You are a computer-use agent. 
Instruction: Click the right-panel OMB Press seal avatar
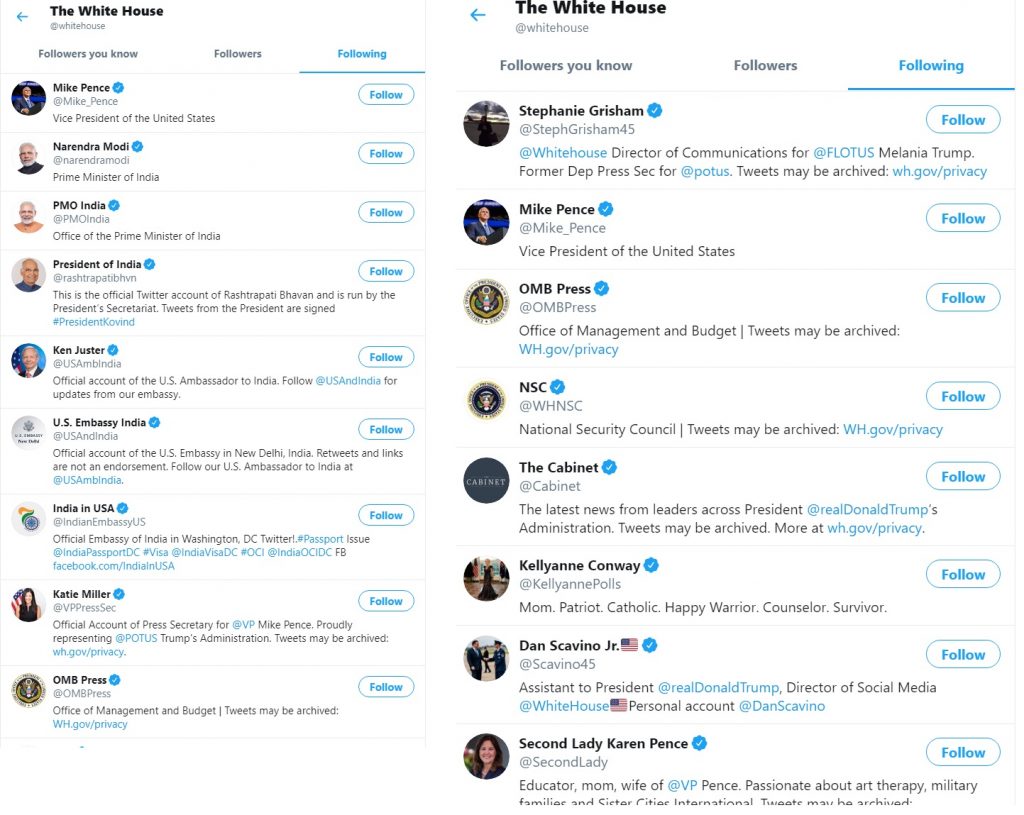pos(486,302)
